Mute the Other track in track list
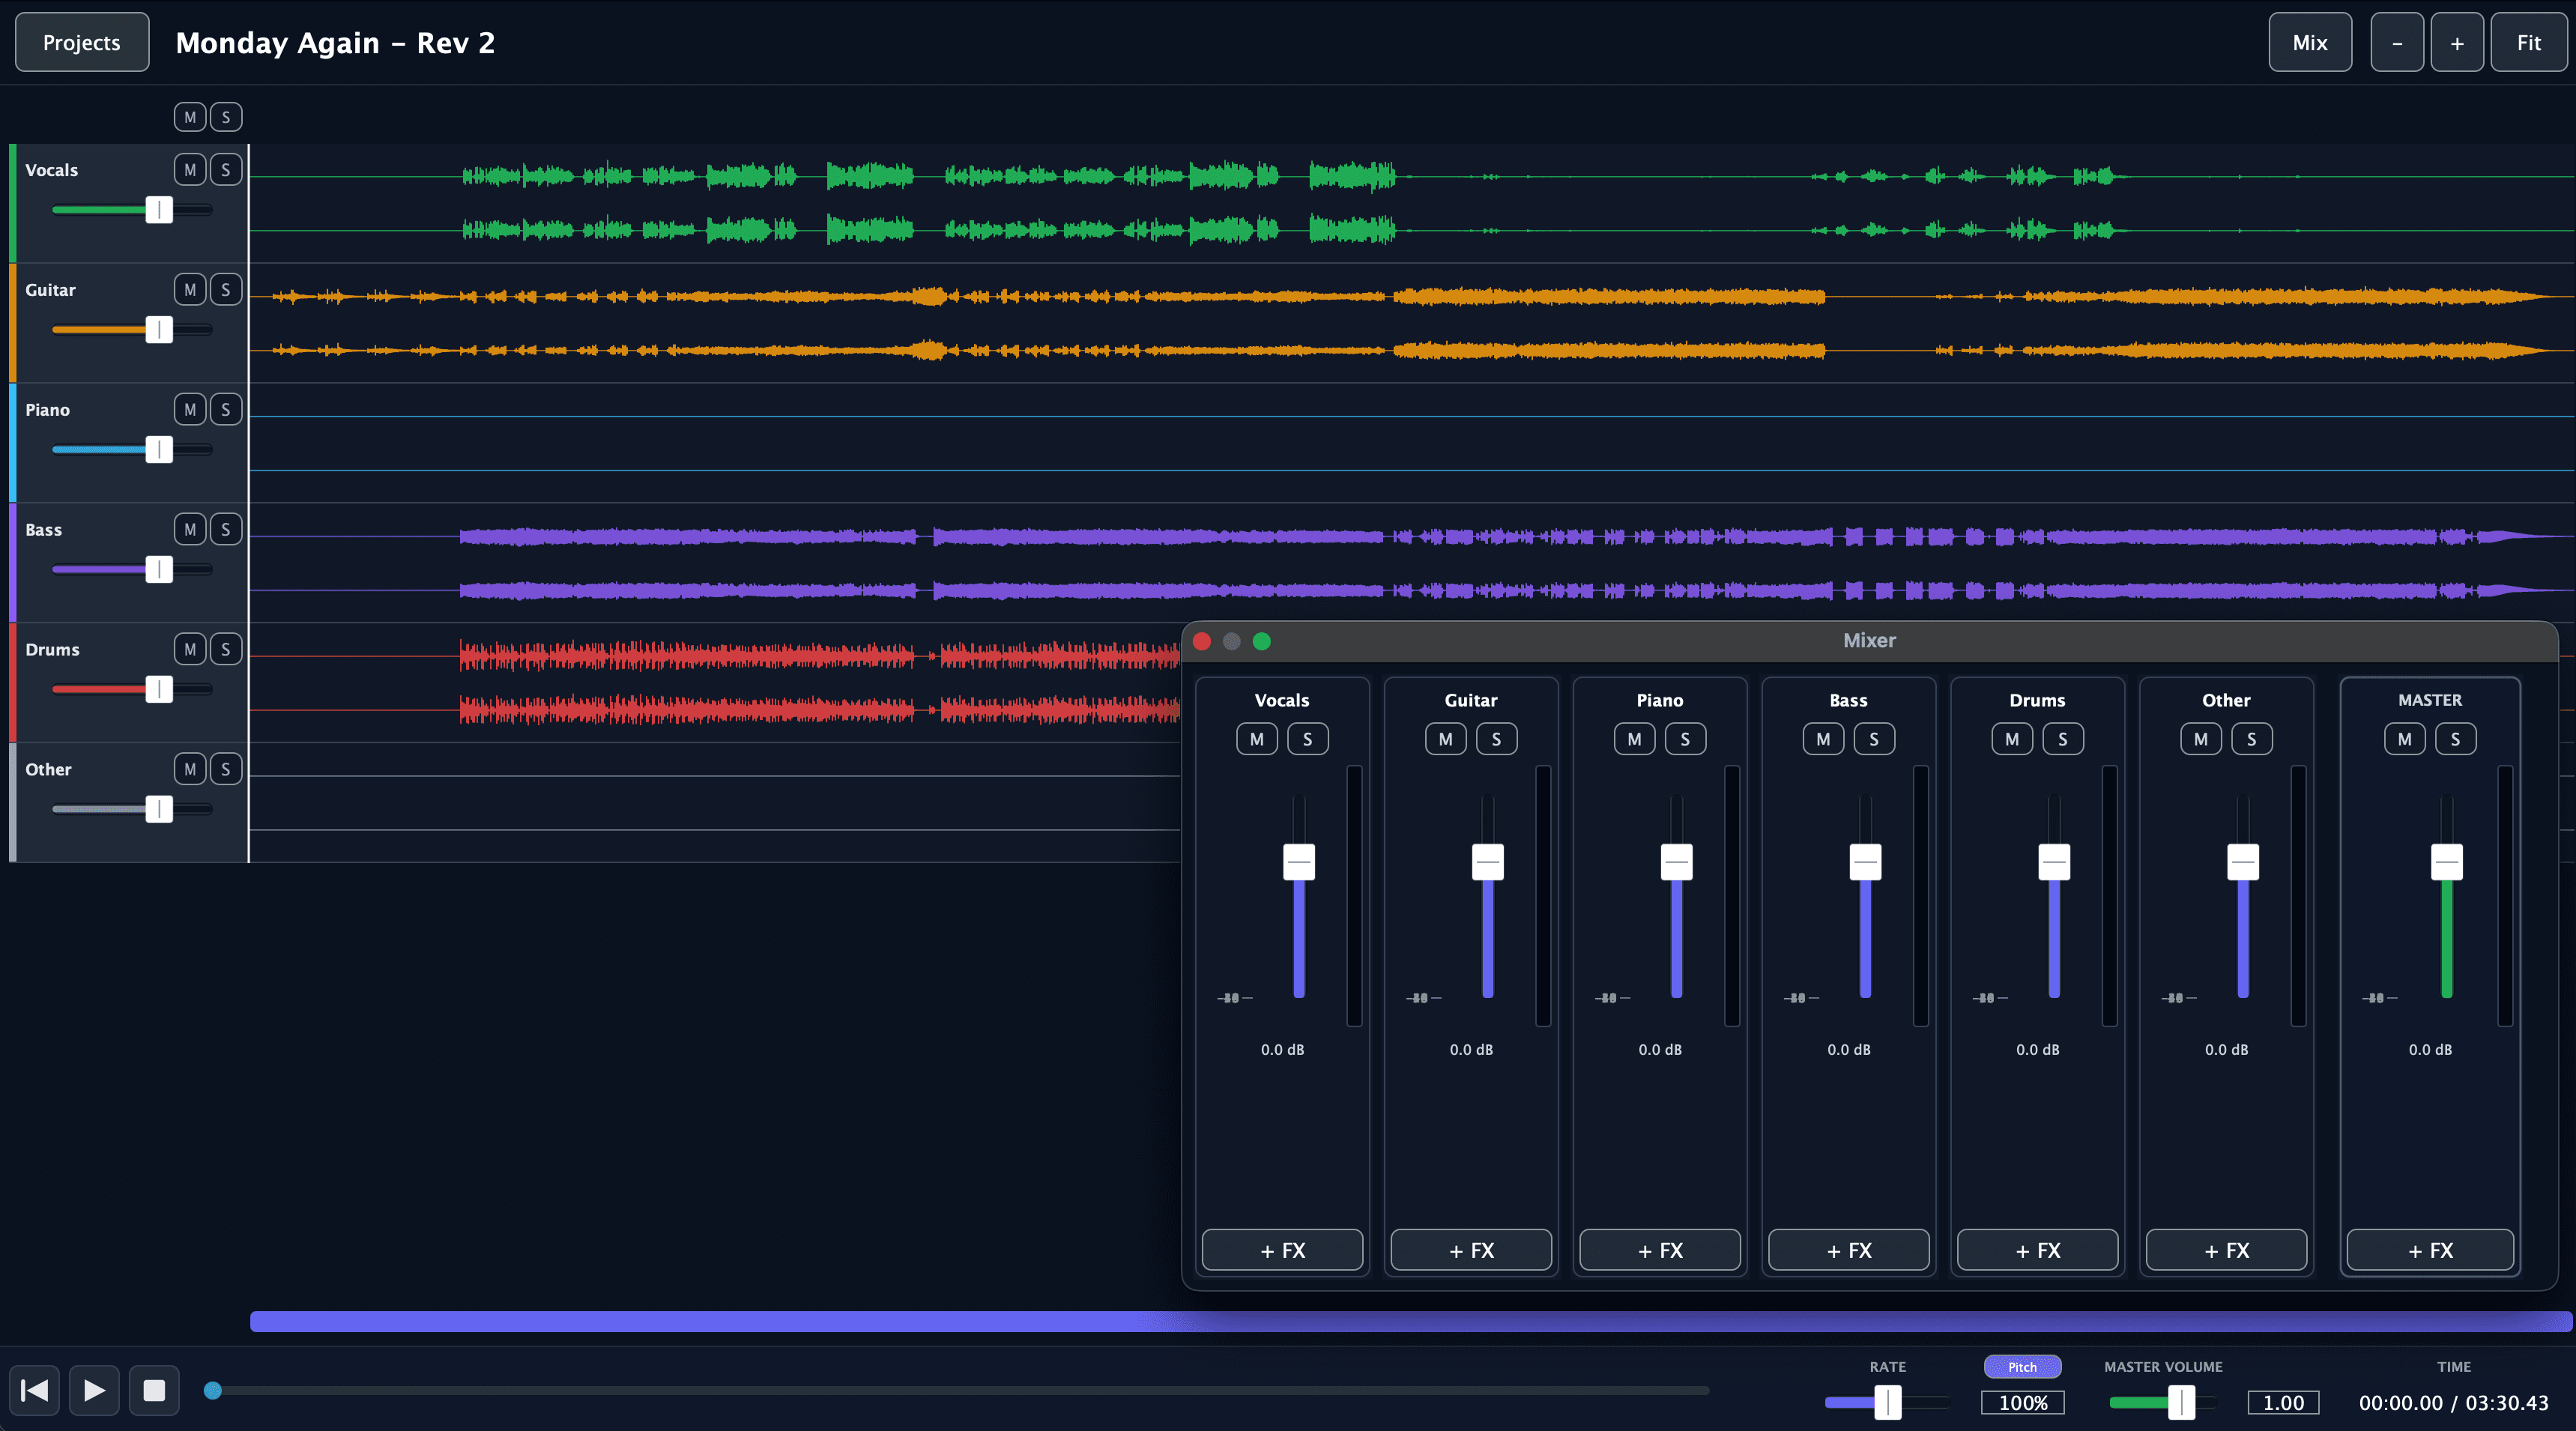The height and width of the screenshot is (1431, 2576). coord(190,769)
